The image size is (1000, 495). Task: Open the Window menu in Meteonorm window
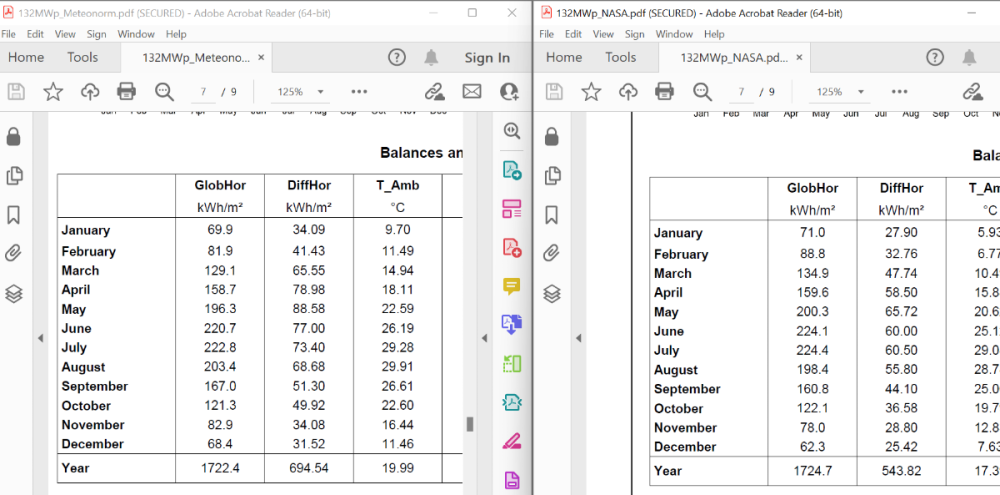tap(136, 34)
